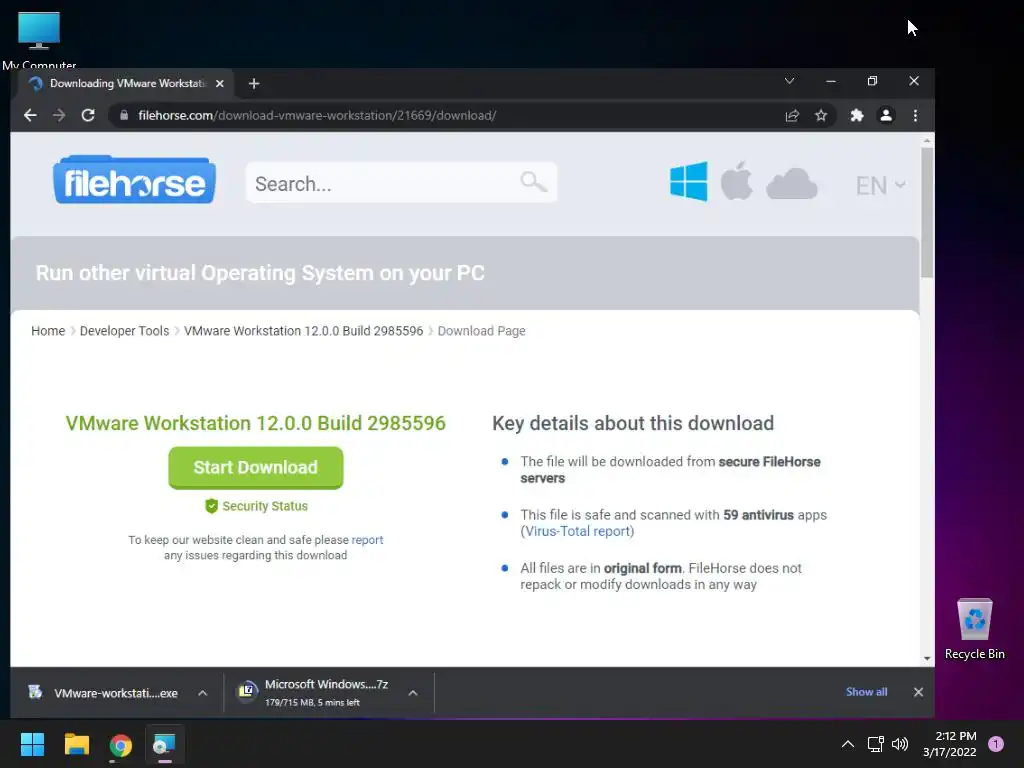Click the scrollbar down arrow
1024x768 pixels.
(x=927, y=659)
